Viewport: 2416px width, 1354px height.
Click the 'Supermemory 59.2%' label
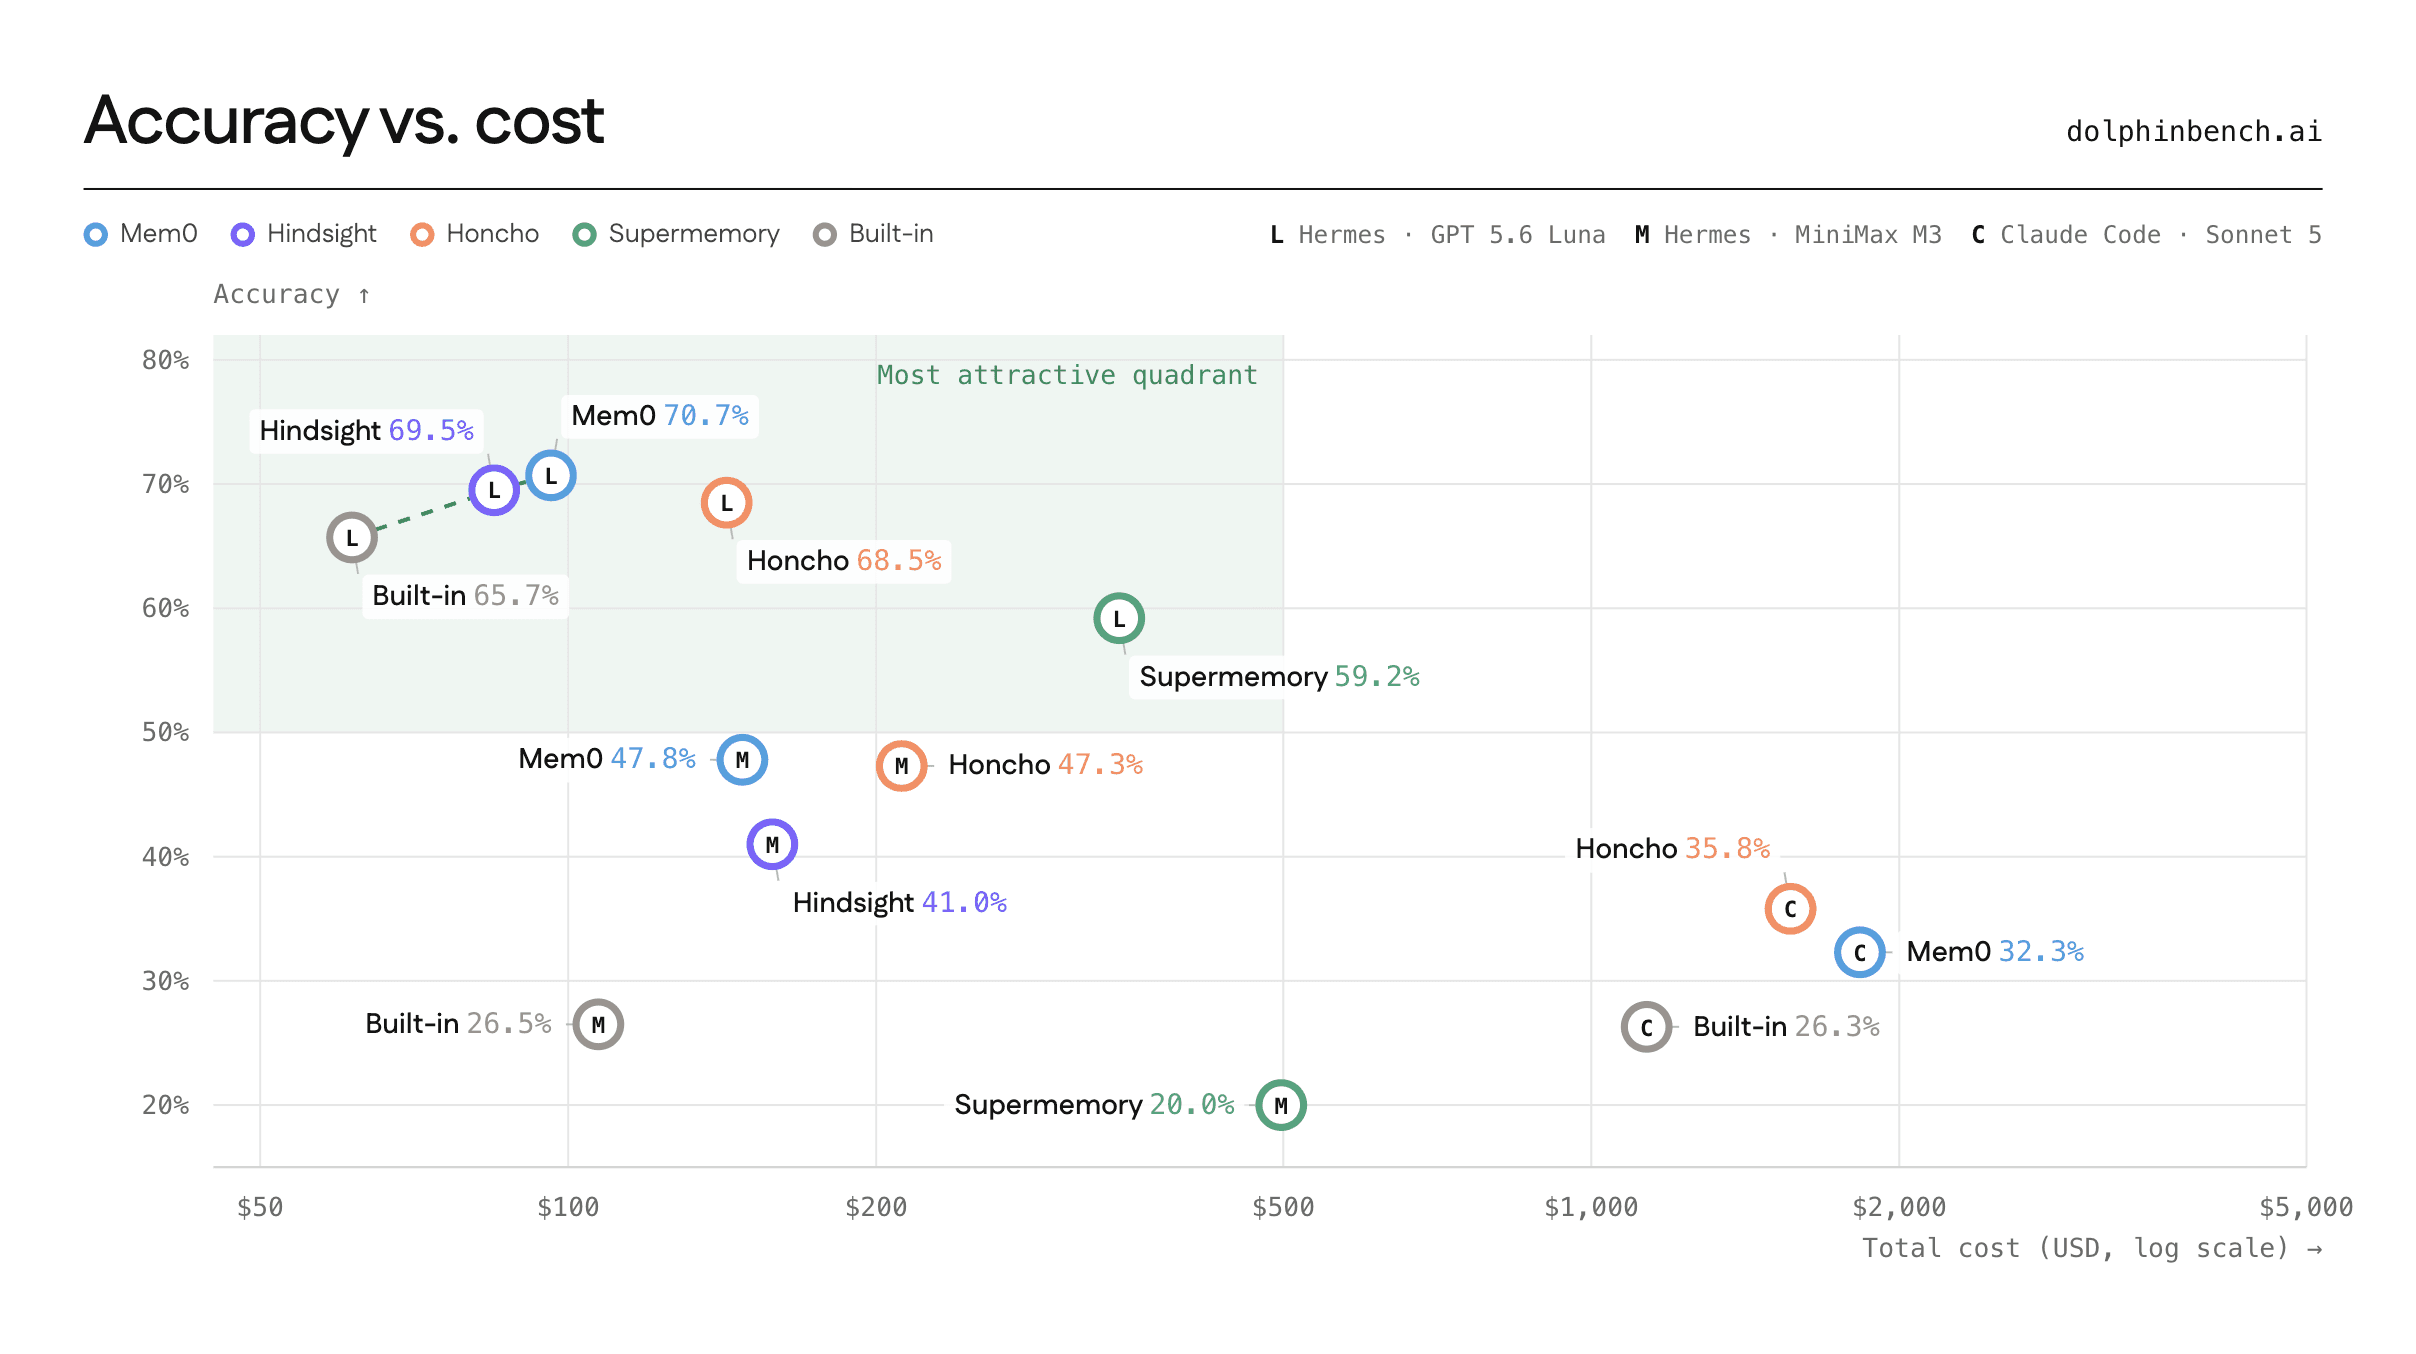(1279, 677)
